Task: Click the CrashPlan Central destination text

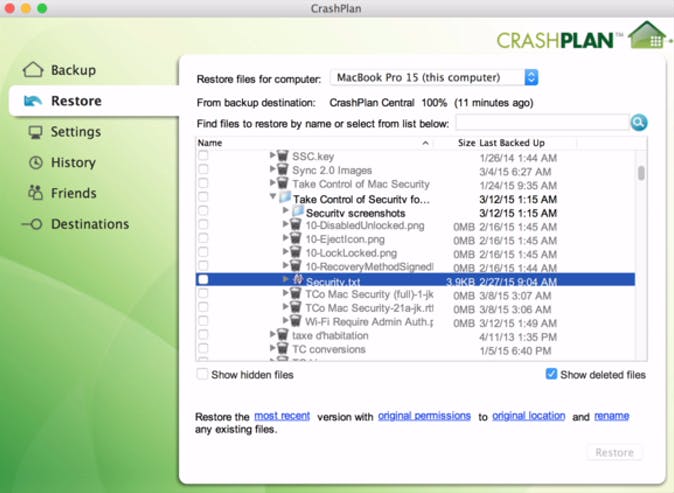Action: (x=371, y=103)
